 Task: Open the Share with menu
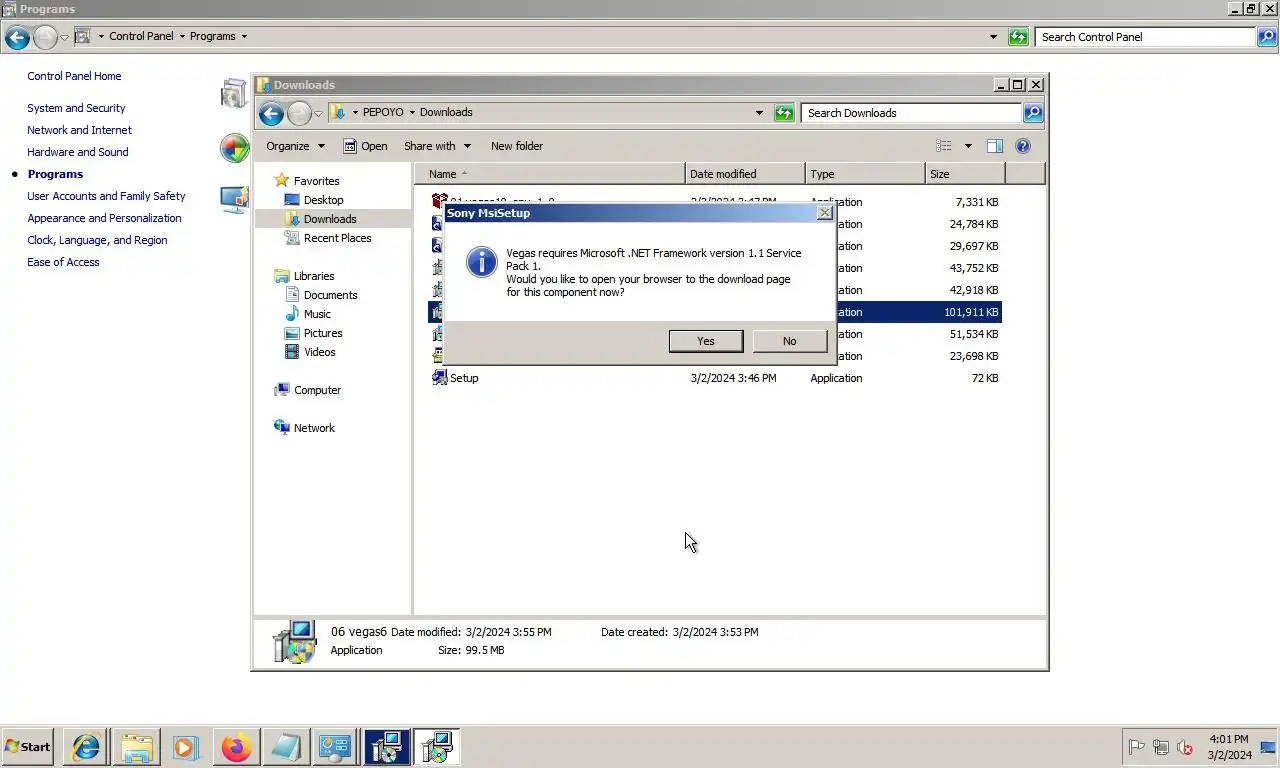tap(437, 146)
